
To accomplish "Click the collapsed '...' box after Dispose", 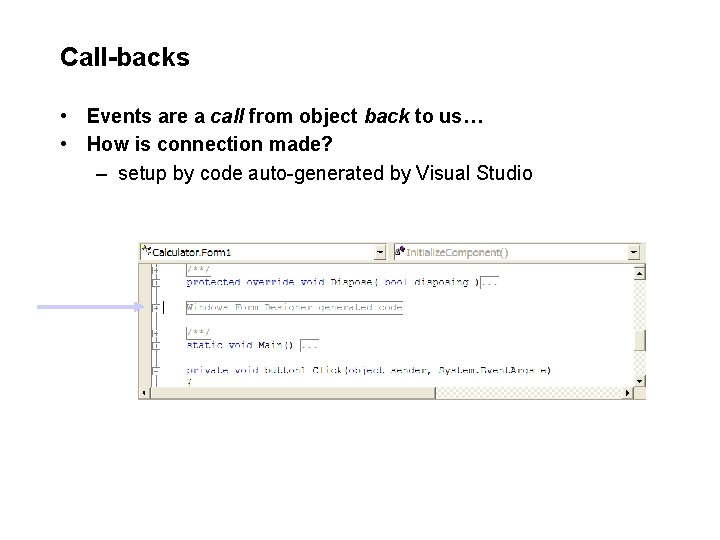I will 489,282.
